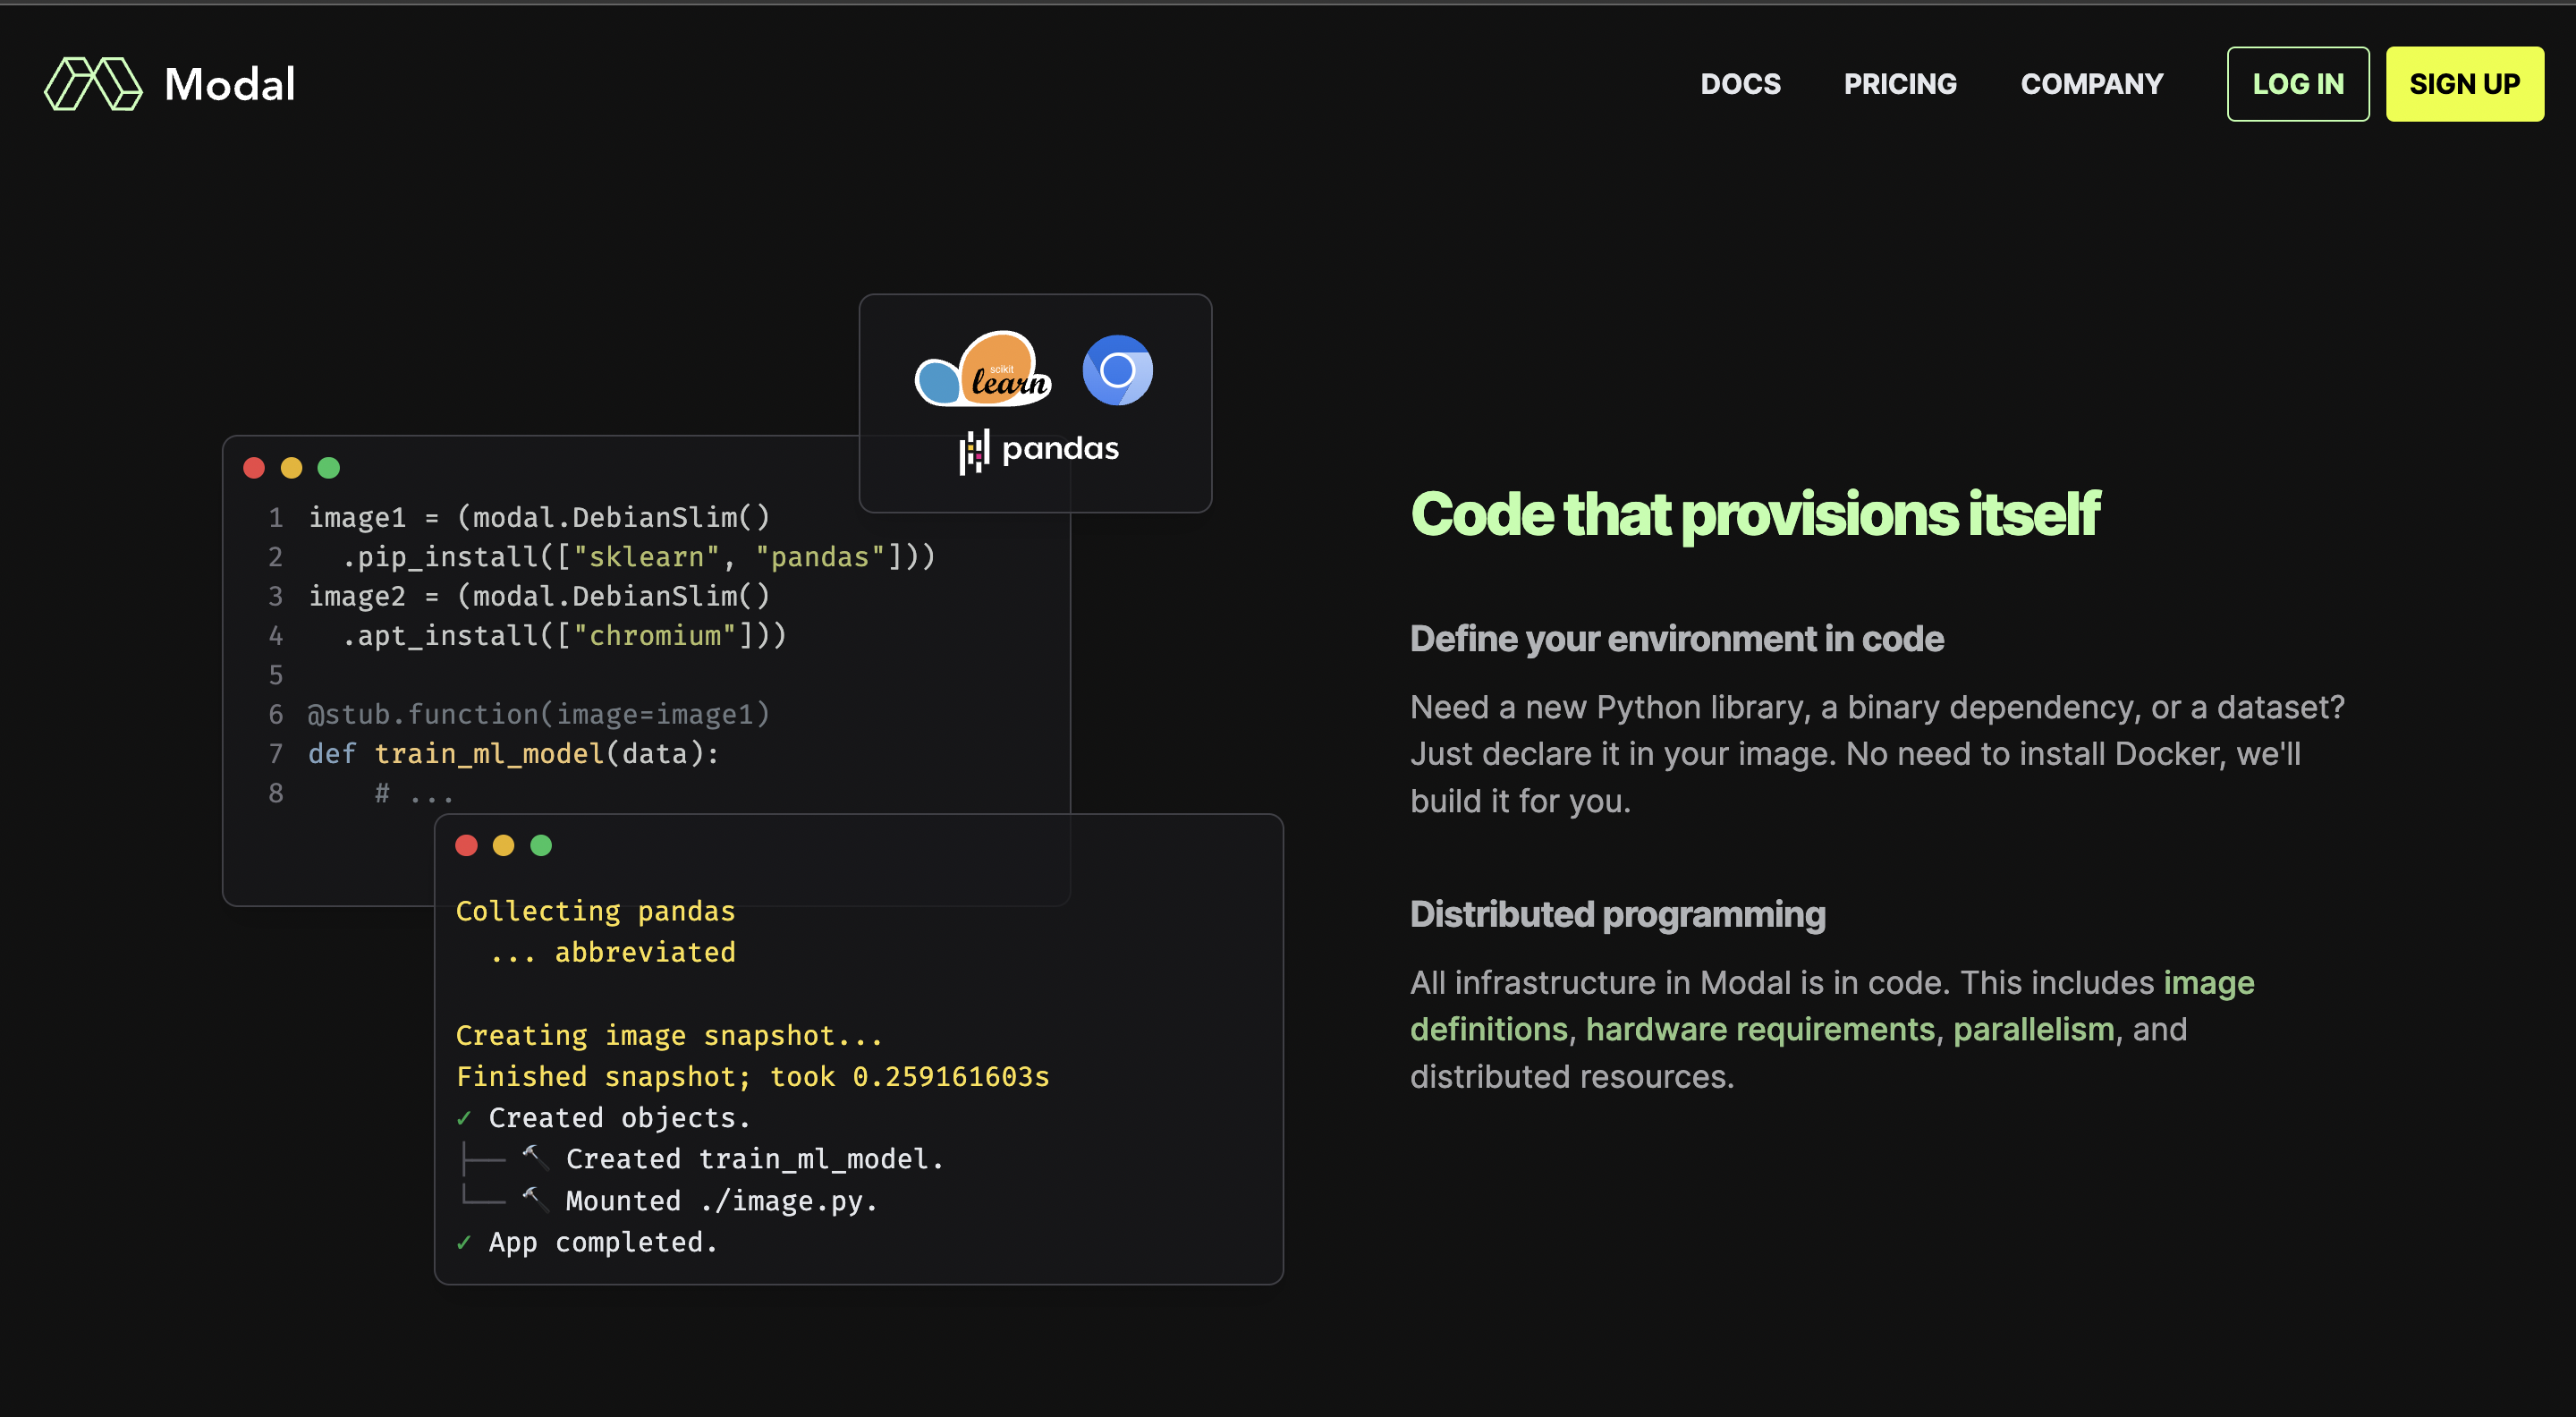Image resolution: width=2576 pixels, height=1417 pixels.
Task: Click code line 'image1 = (modal.DebianSlim()'
Action: tap(539, 518)
